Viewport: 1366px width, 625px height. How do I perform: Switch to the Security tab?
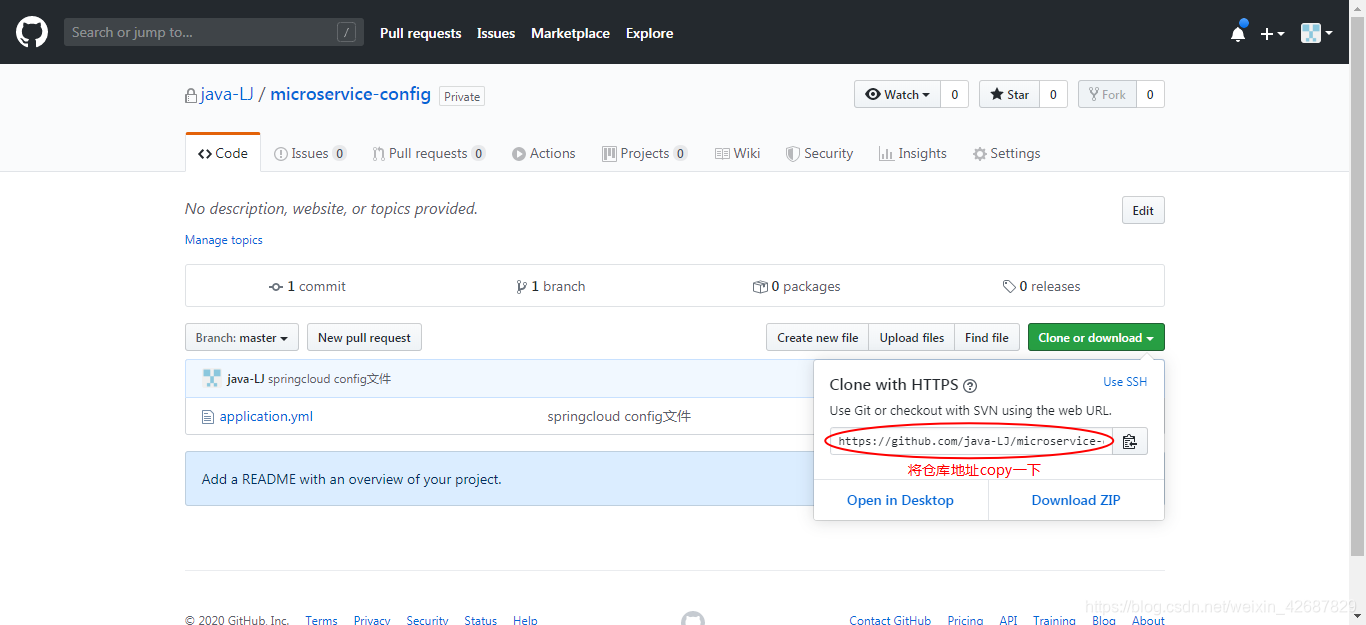point(820,153)
